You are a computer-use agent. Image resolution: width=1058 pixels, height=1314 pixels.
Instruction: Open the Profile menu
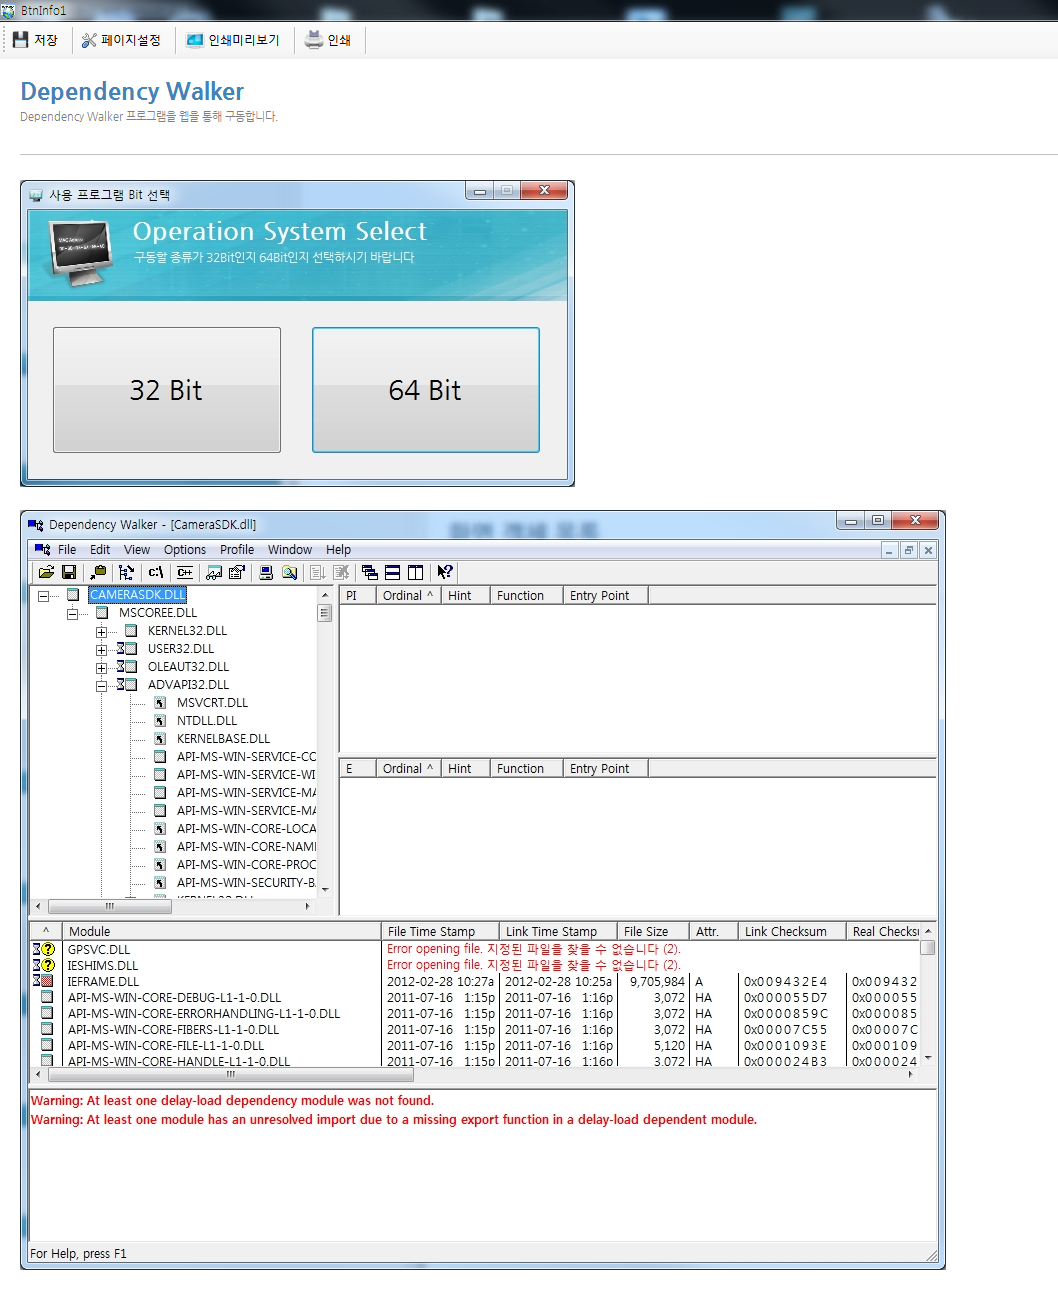237,549
